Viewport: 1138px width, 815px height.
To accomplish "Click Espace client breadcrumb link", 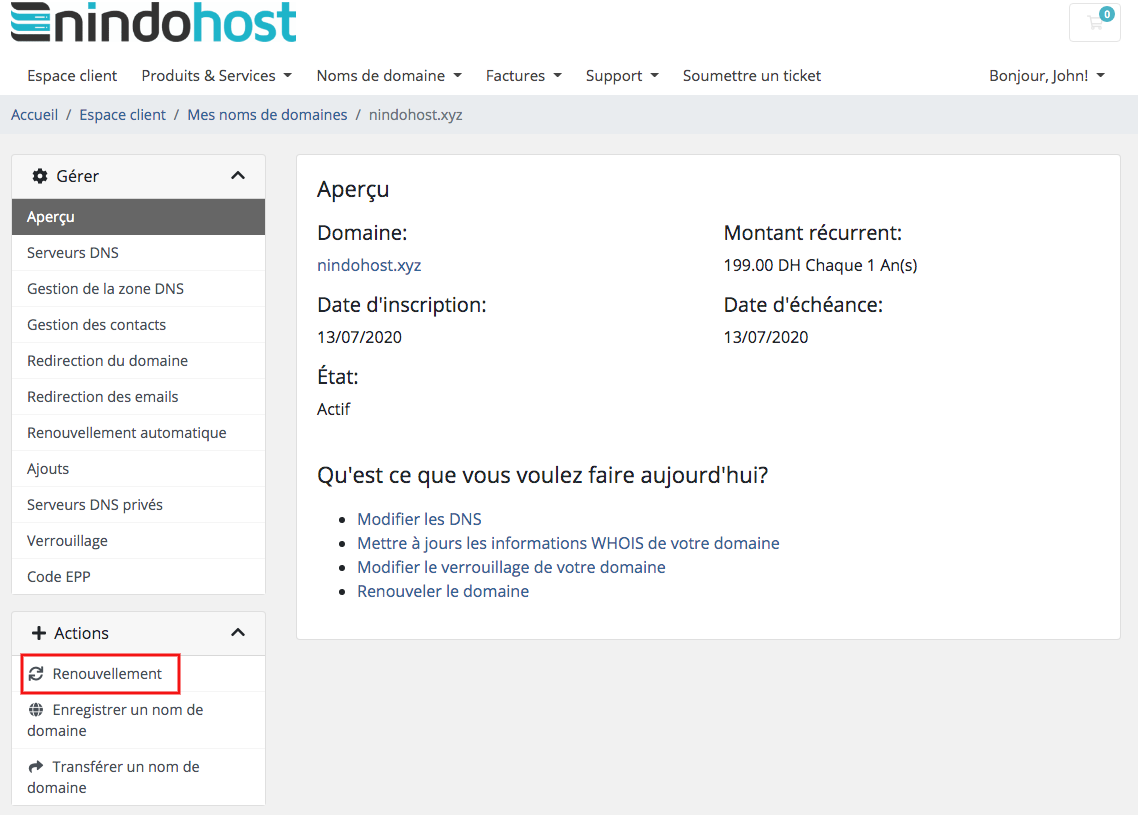I will coord(123,115).
